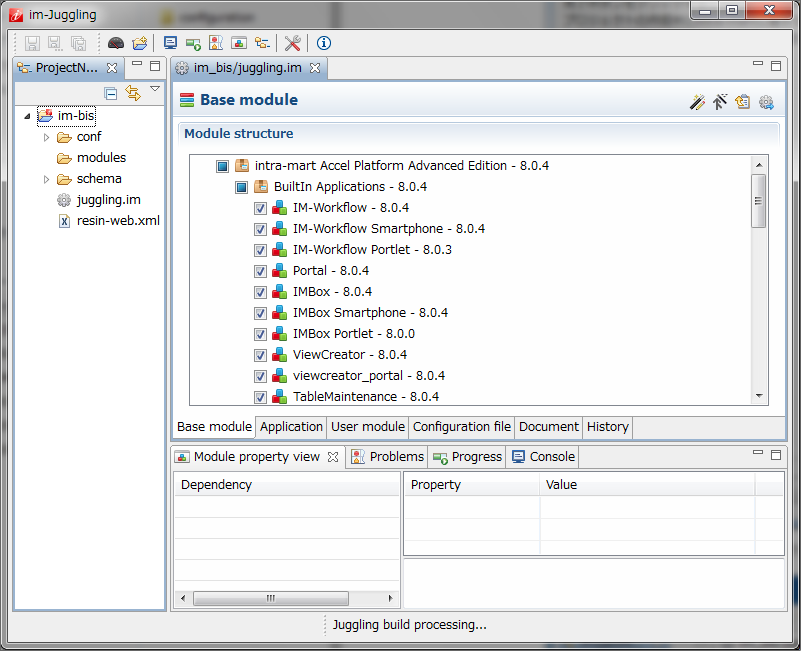Switch to the Problems view tab

pos(388,457)
